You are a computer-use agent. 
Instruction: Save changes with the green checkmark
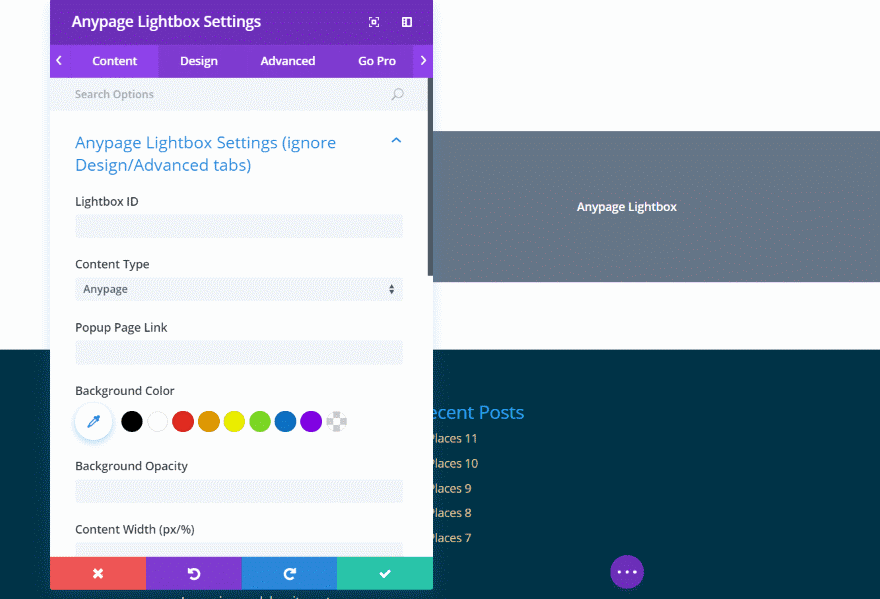(385, 573)
